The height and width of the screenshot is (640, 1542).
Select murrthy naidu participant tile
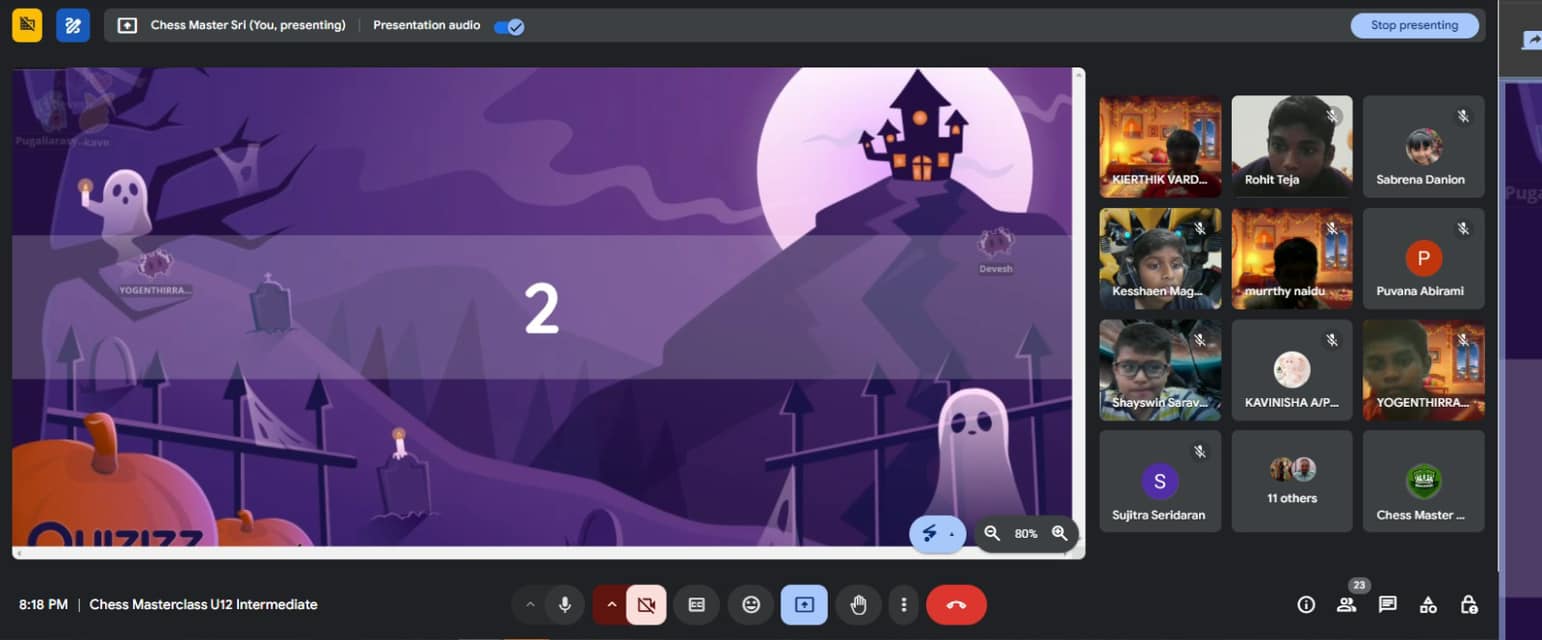tap(1292, 258)
